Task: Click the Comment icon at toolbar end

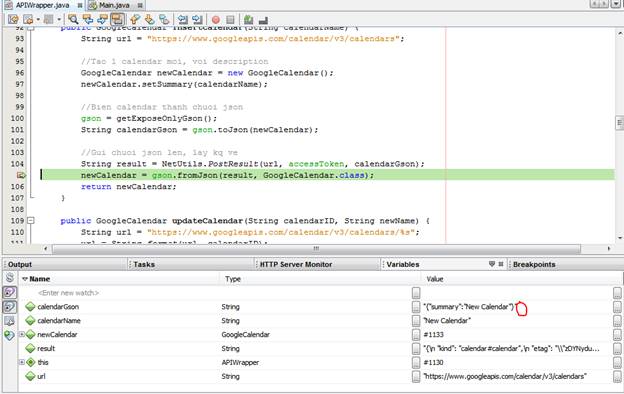Action: tap(263, 20)
